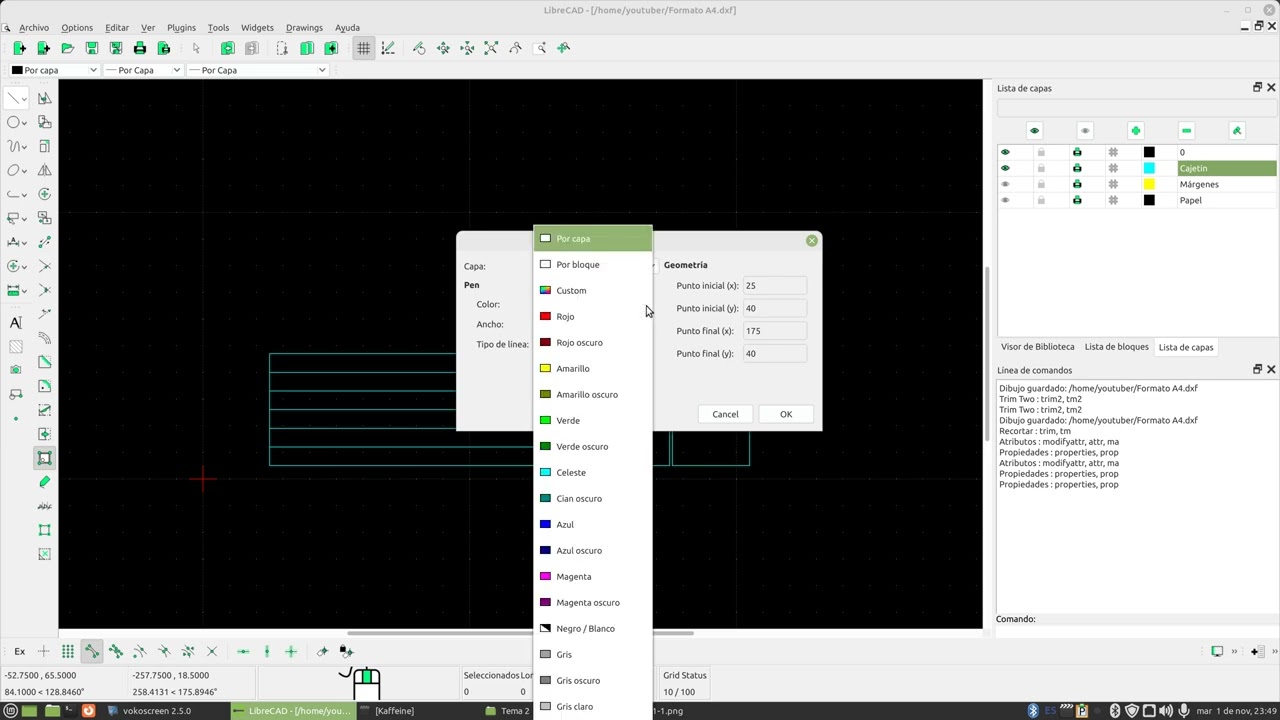1280x720 pixels.
Task: Click the Modify layer attributes icon
Action: 1237,131
